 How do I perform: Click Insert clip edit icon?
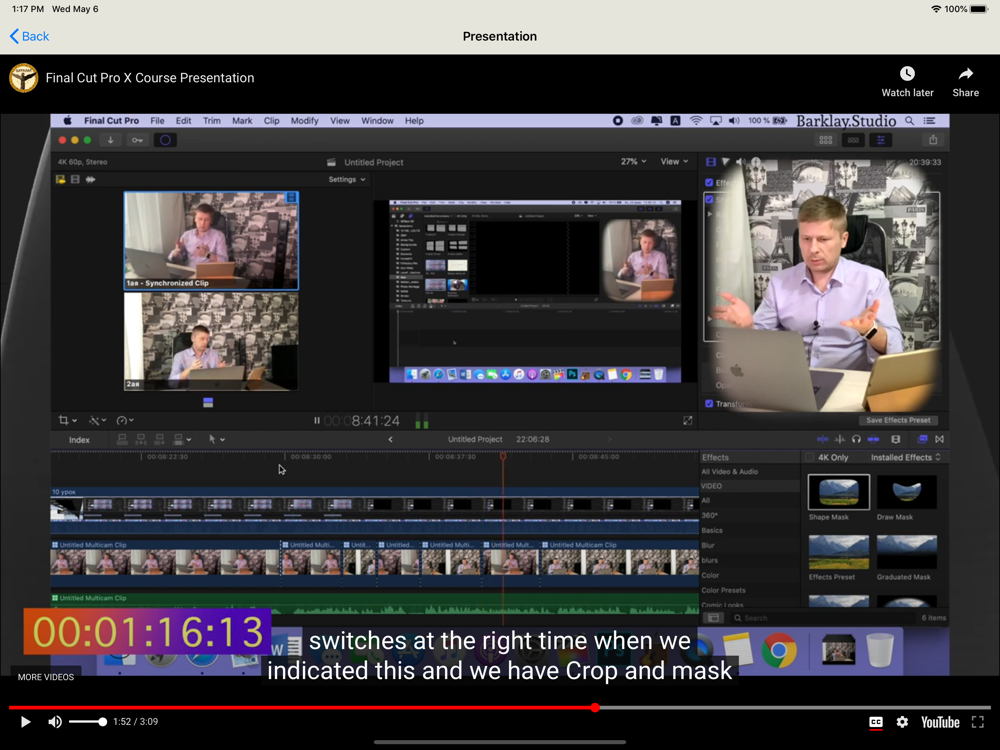pyautogui.click(x=141, y=439)
